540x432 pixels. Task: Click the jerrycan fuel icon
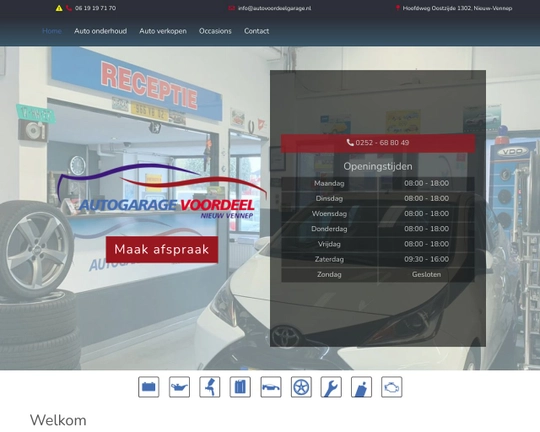[240, 387]
